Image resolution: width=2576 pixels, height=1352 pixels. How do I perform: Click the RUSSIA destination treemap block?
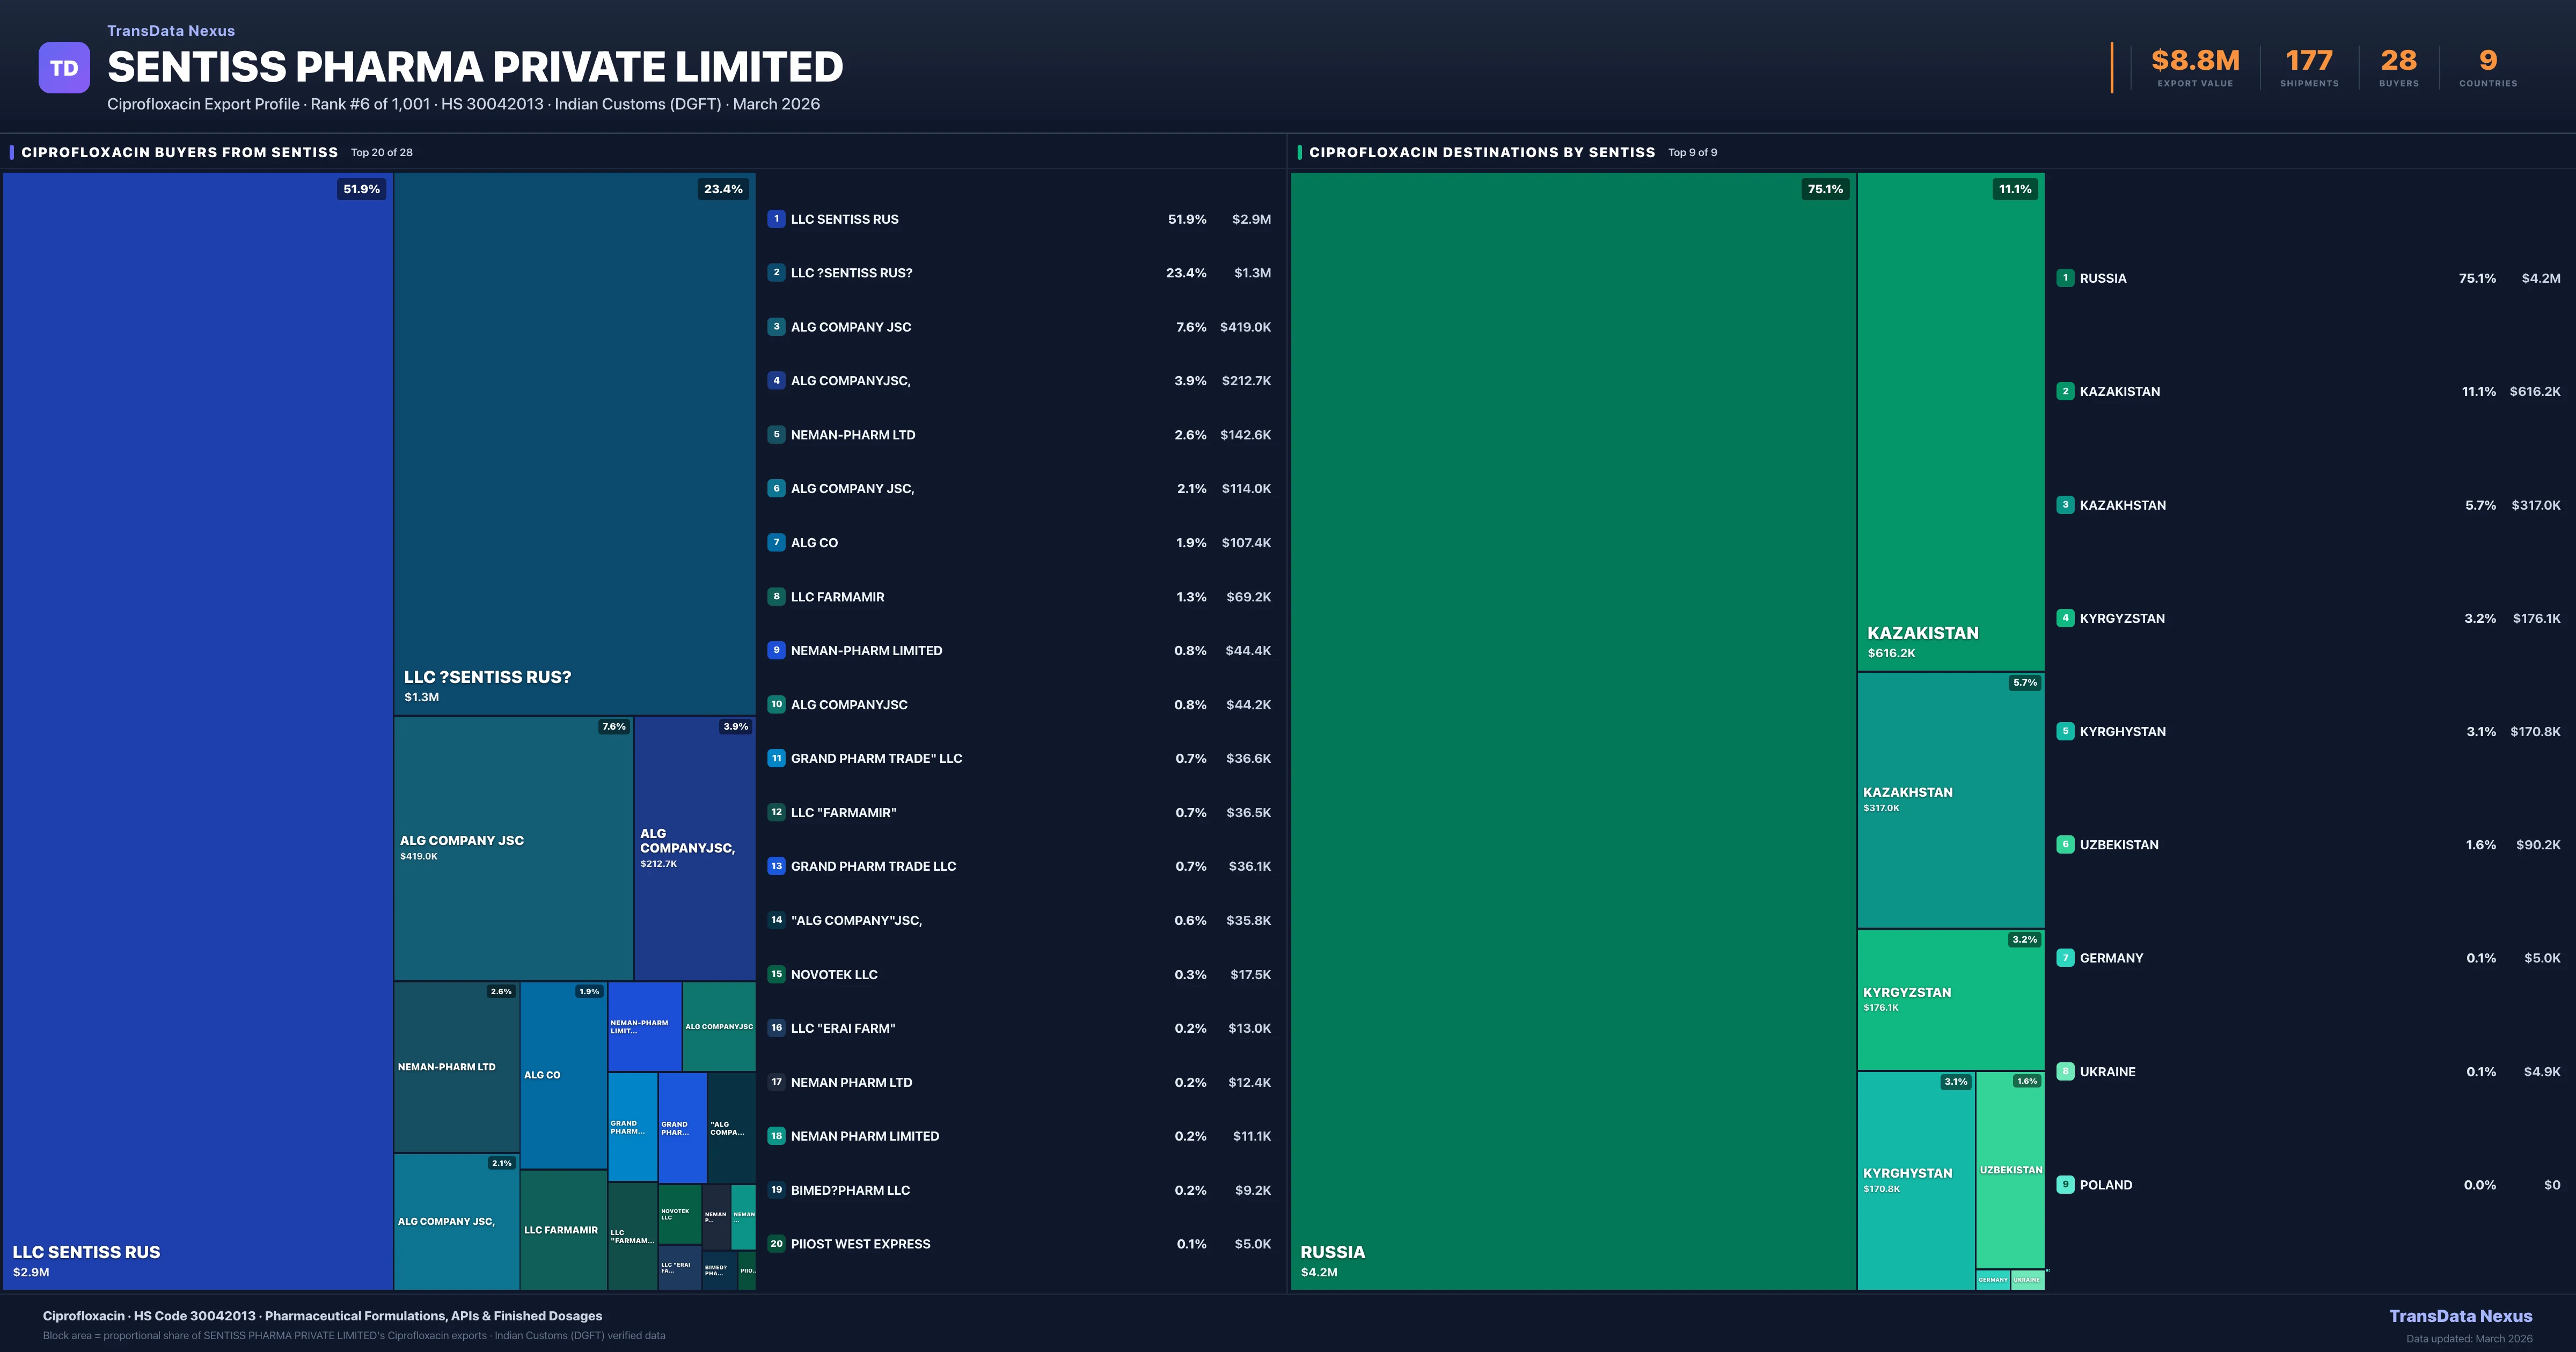[1573, 730]
